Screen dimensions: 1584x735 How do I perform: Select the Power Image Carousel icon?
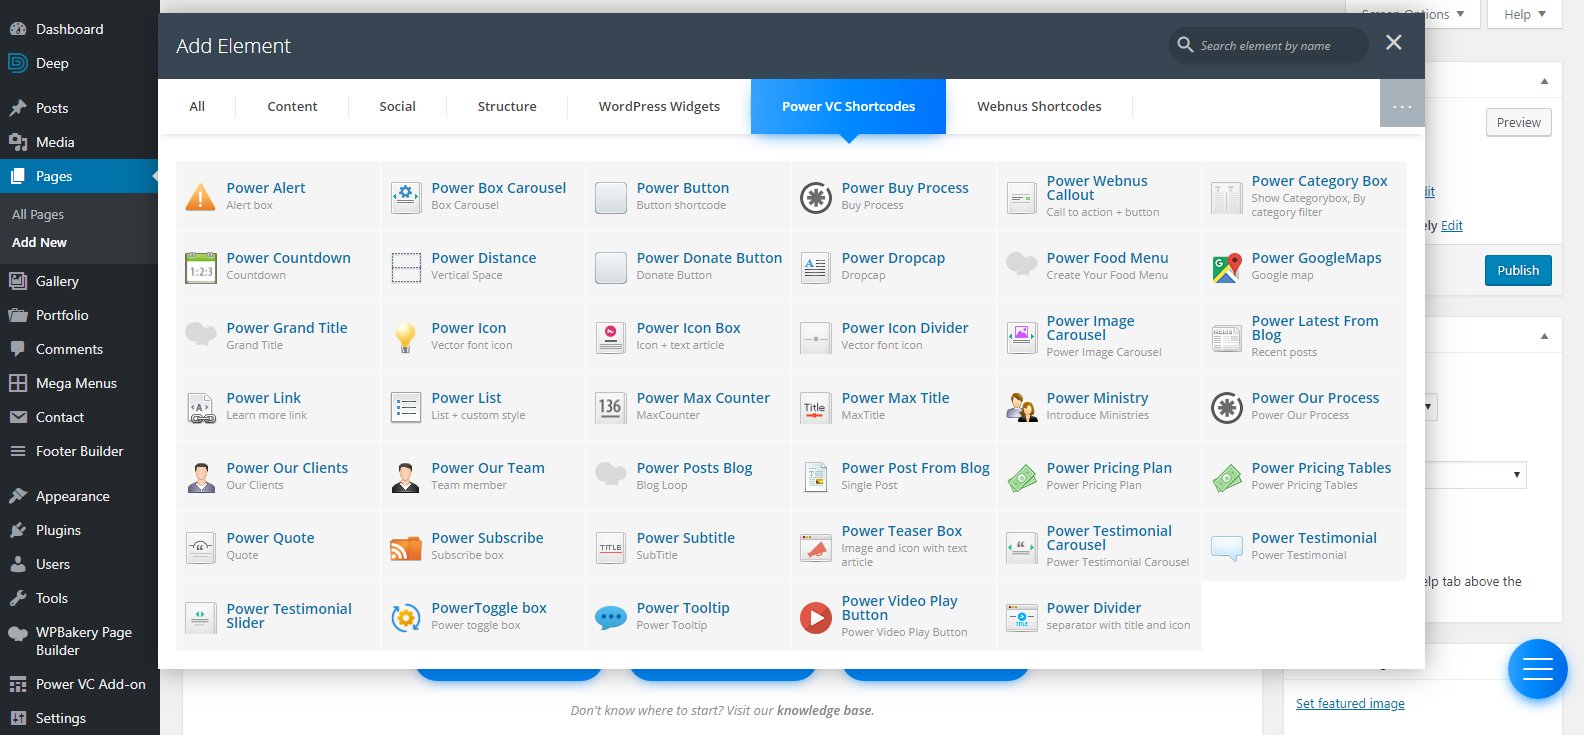tap(1021, 337)
